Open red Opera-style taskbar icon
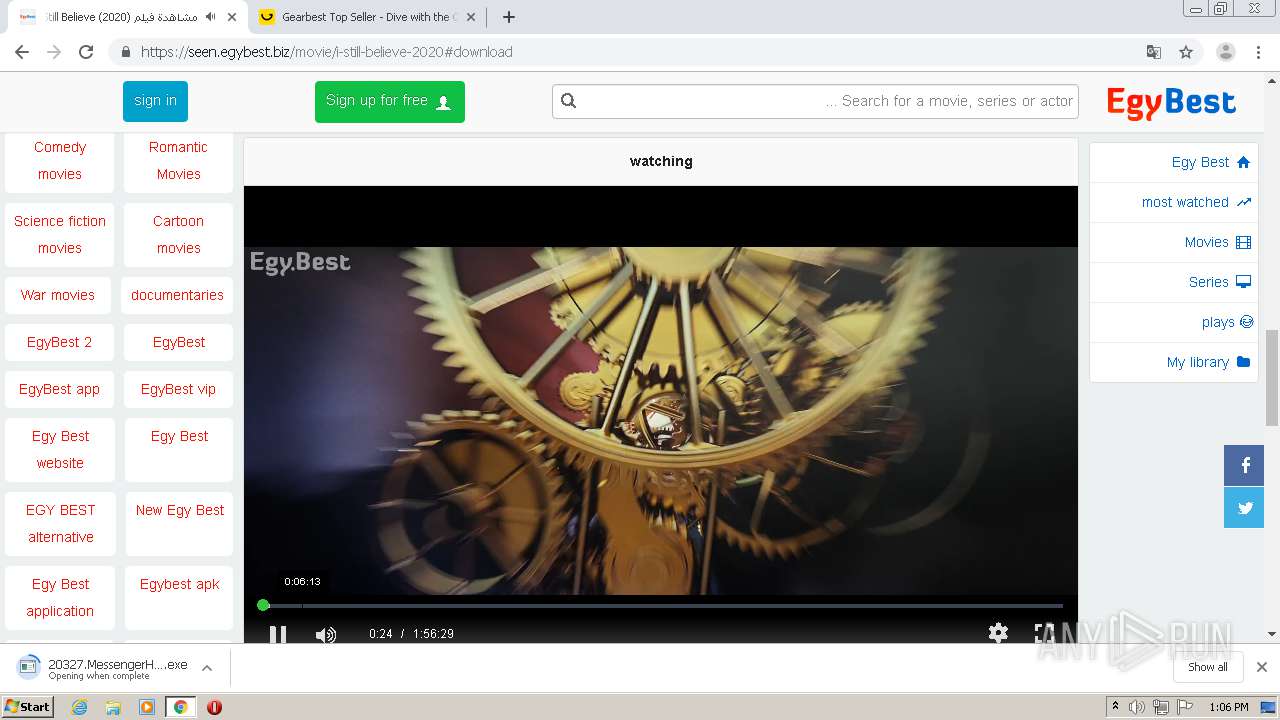1280x720 pixels. coord(214,707)
